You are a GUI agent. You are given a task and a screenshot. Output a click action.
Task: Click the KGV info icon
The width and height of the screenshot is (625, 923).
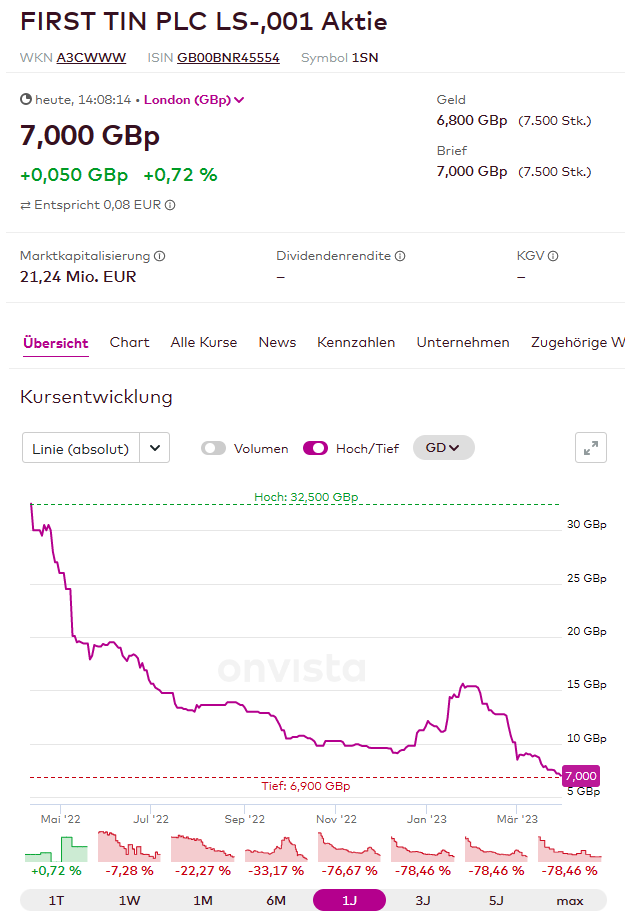(553, 257)
